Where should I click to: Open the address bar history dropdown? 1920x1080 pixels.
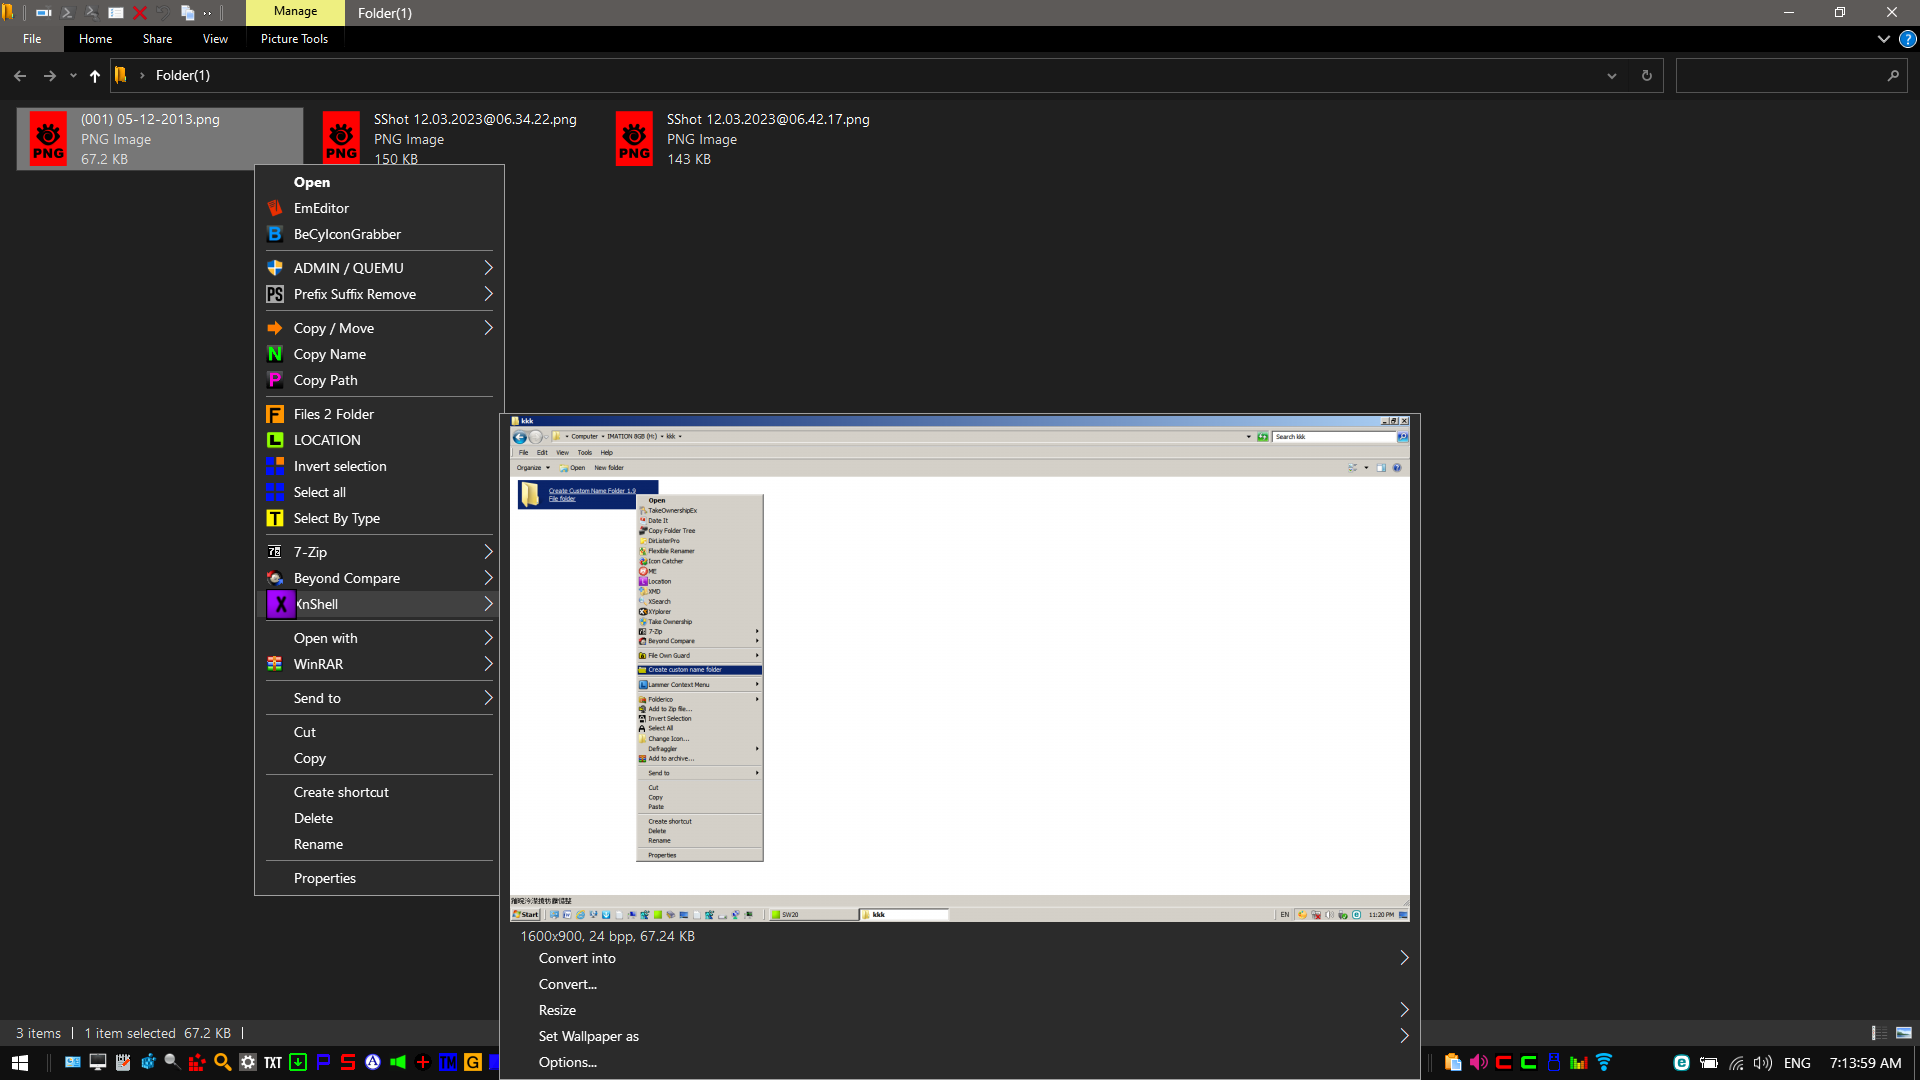(x=1611, y=75)
